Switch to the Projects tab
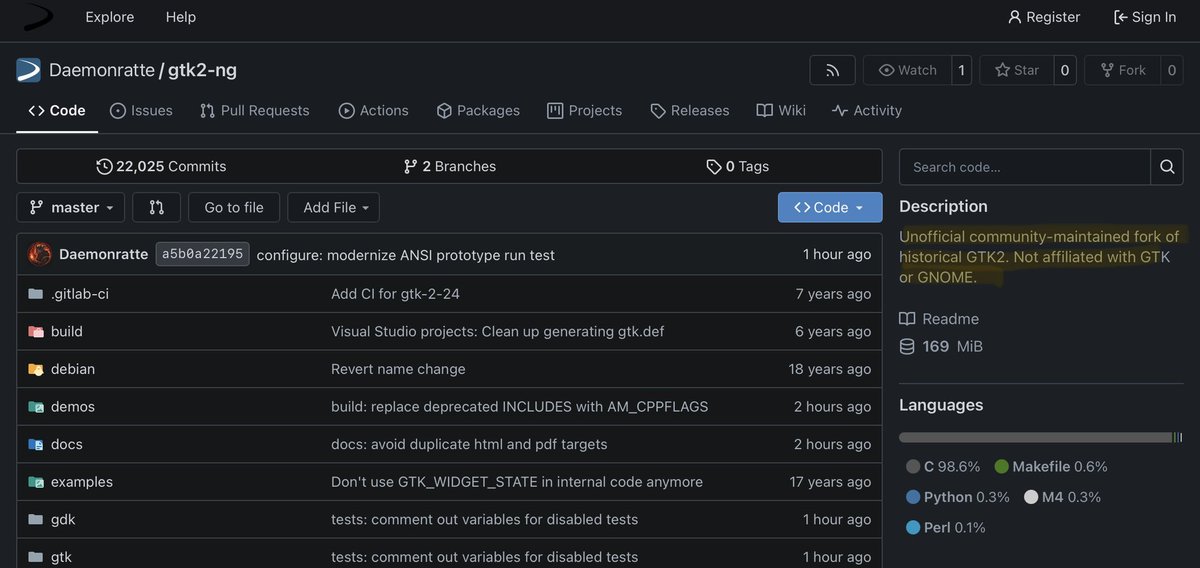 [x=585, y=111]
